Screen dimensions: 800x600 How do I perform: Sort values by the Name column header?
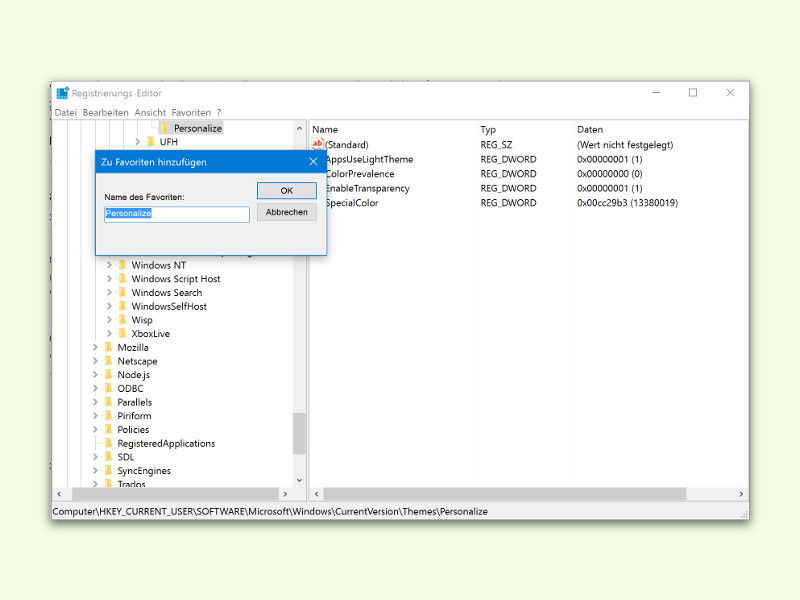(325, 130)
